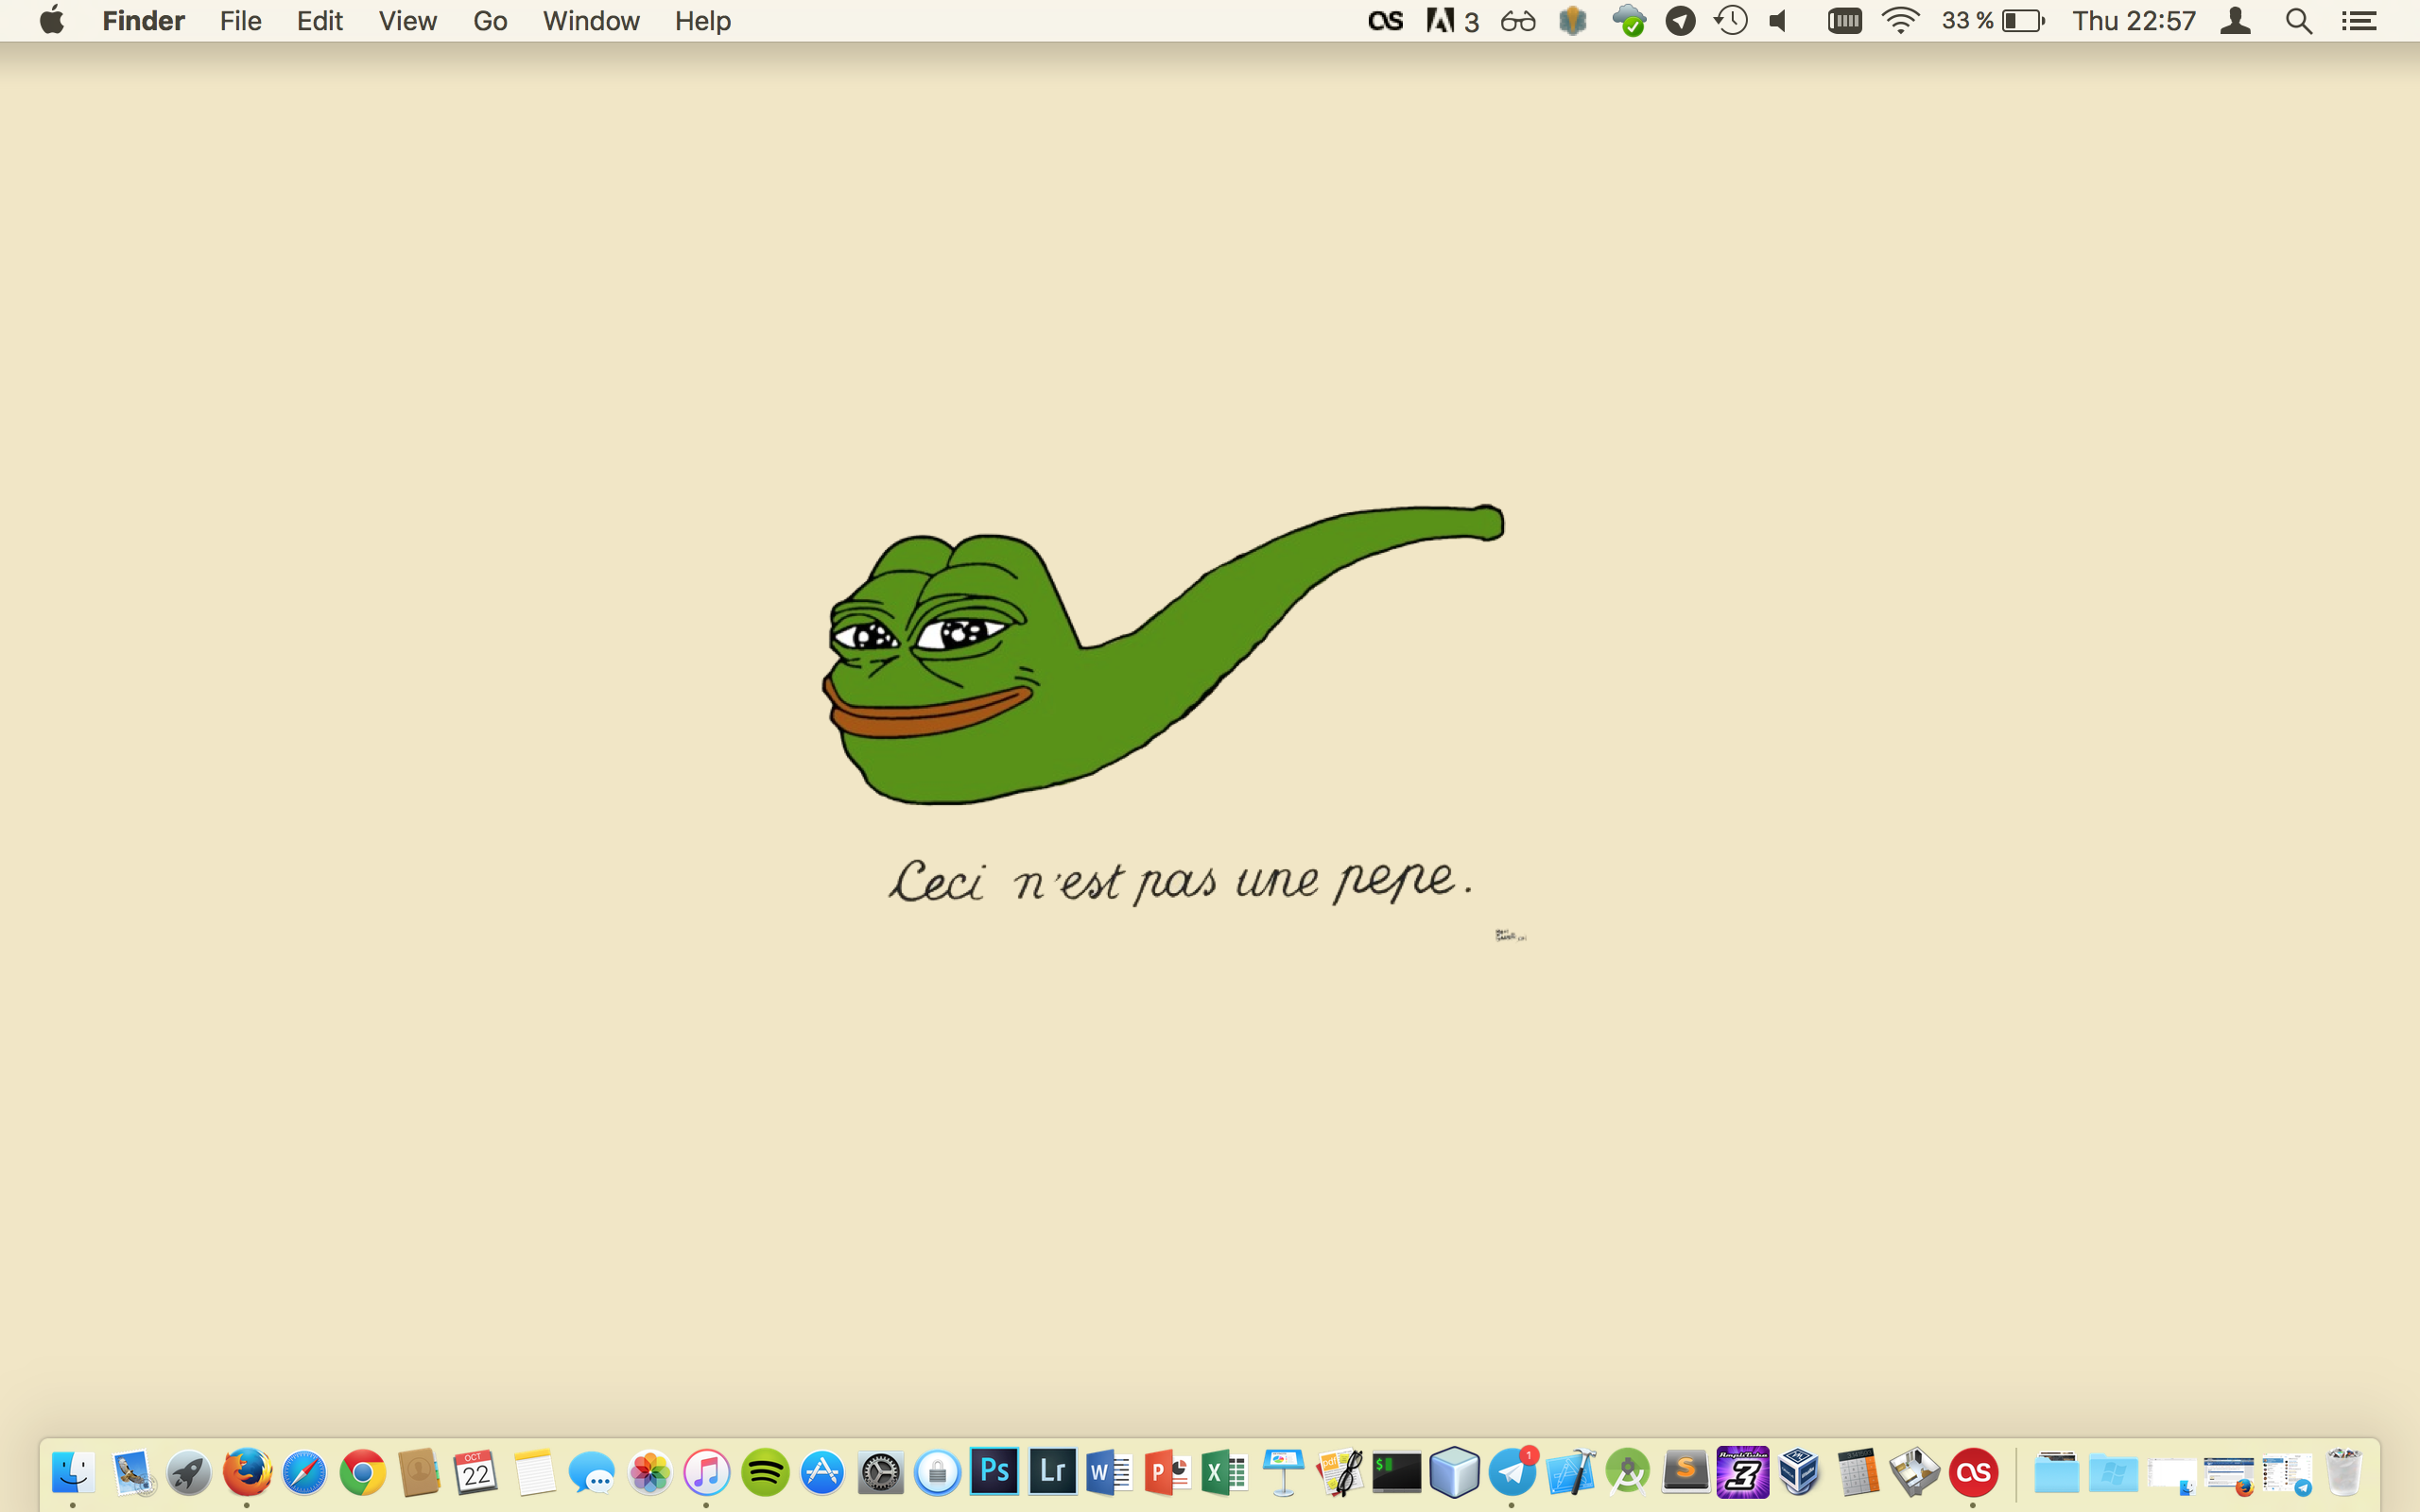
Task: Launch VirtualBox from the Dock
Action: (x=1800, y=1472)
